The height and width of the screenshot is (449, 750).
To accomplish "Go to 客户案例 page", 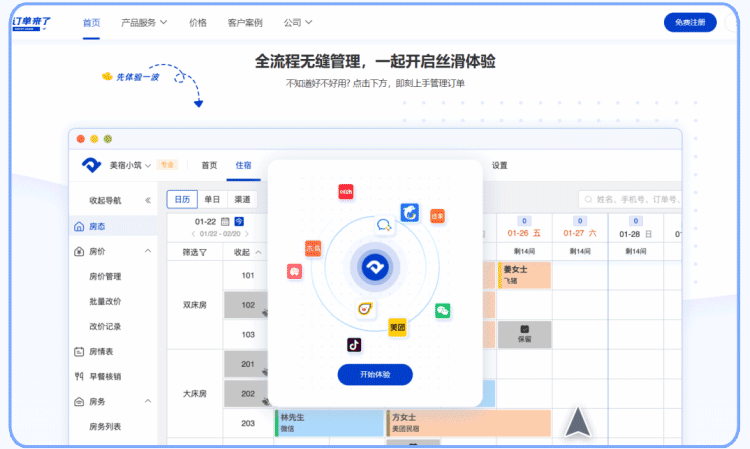I will coord(245,22).
